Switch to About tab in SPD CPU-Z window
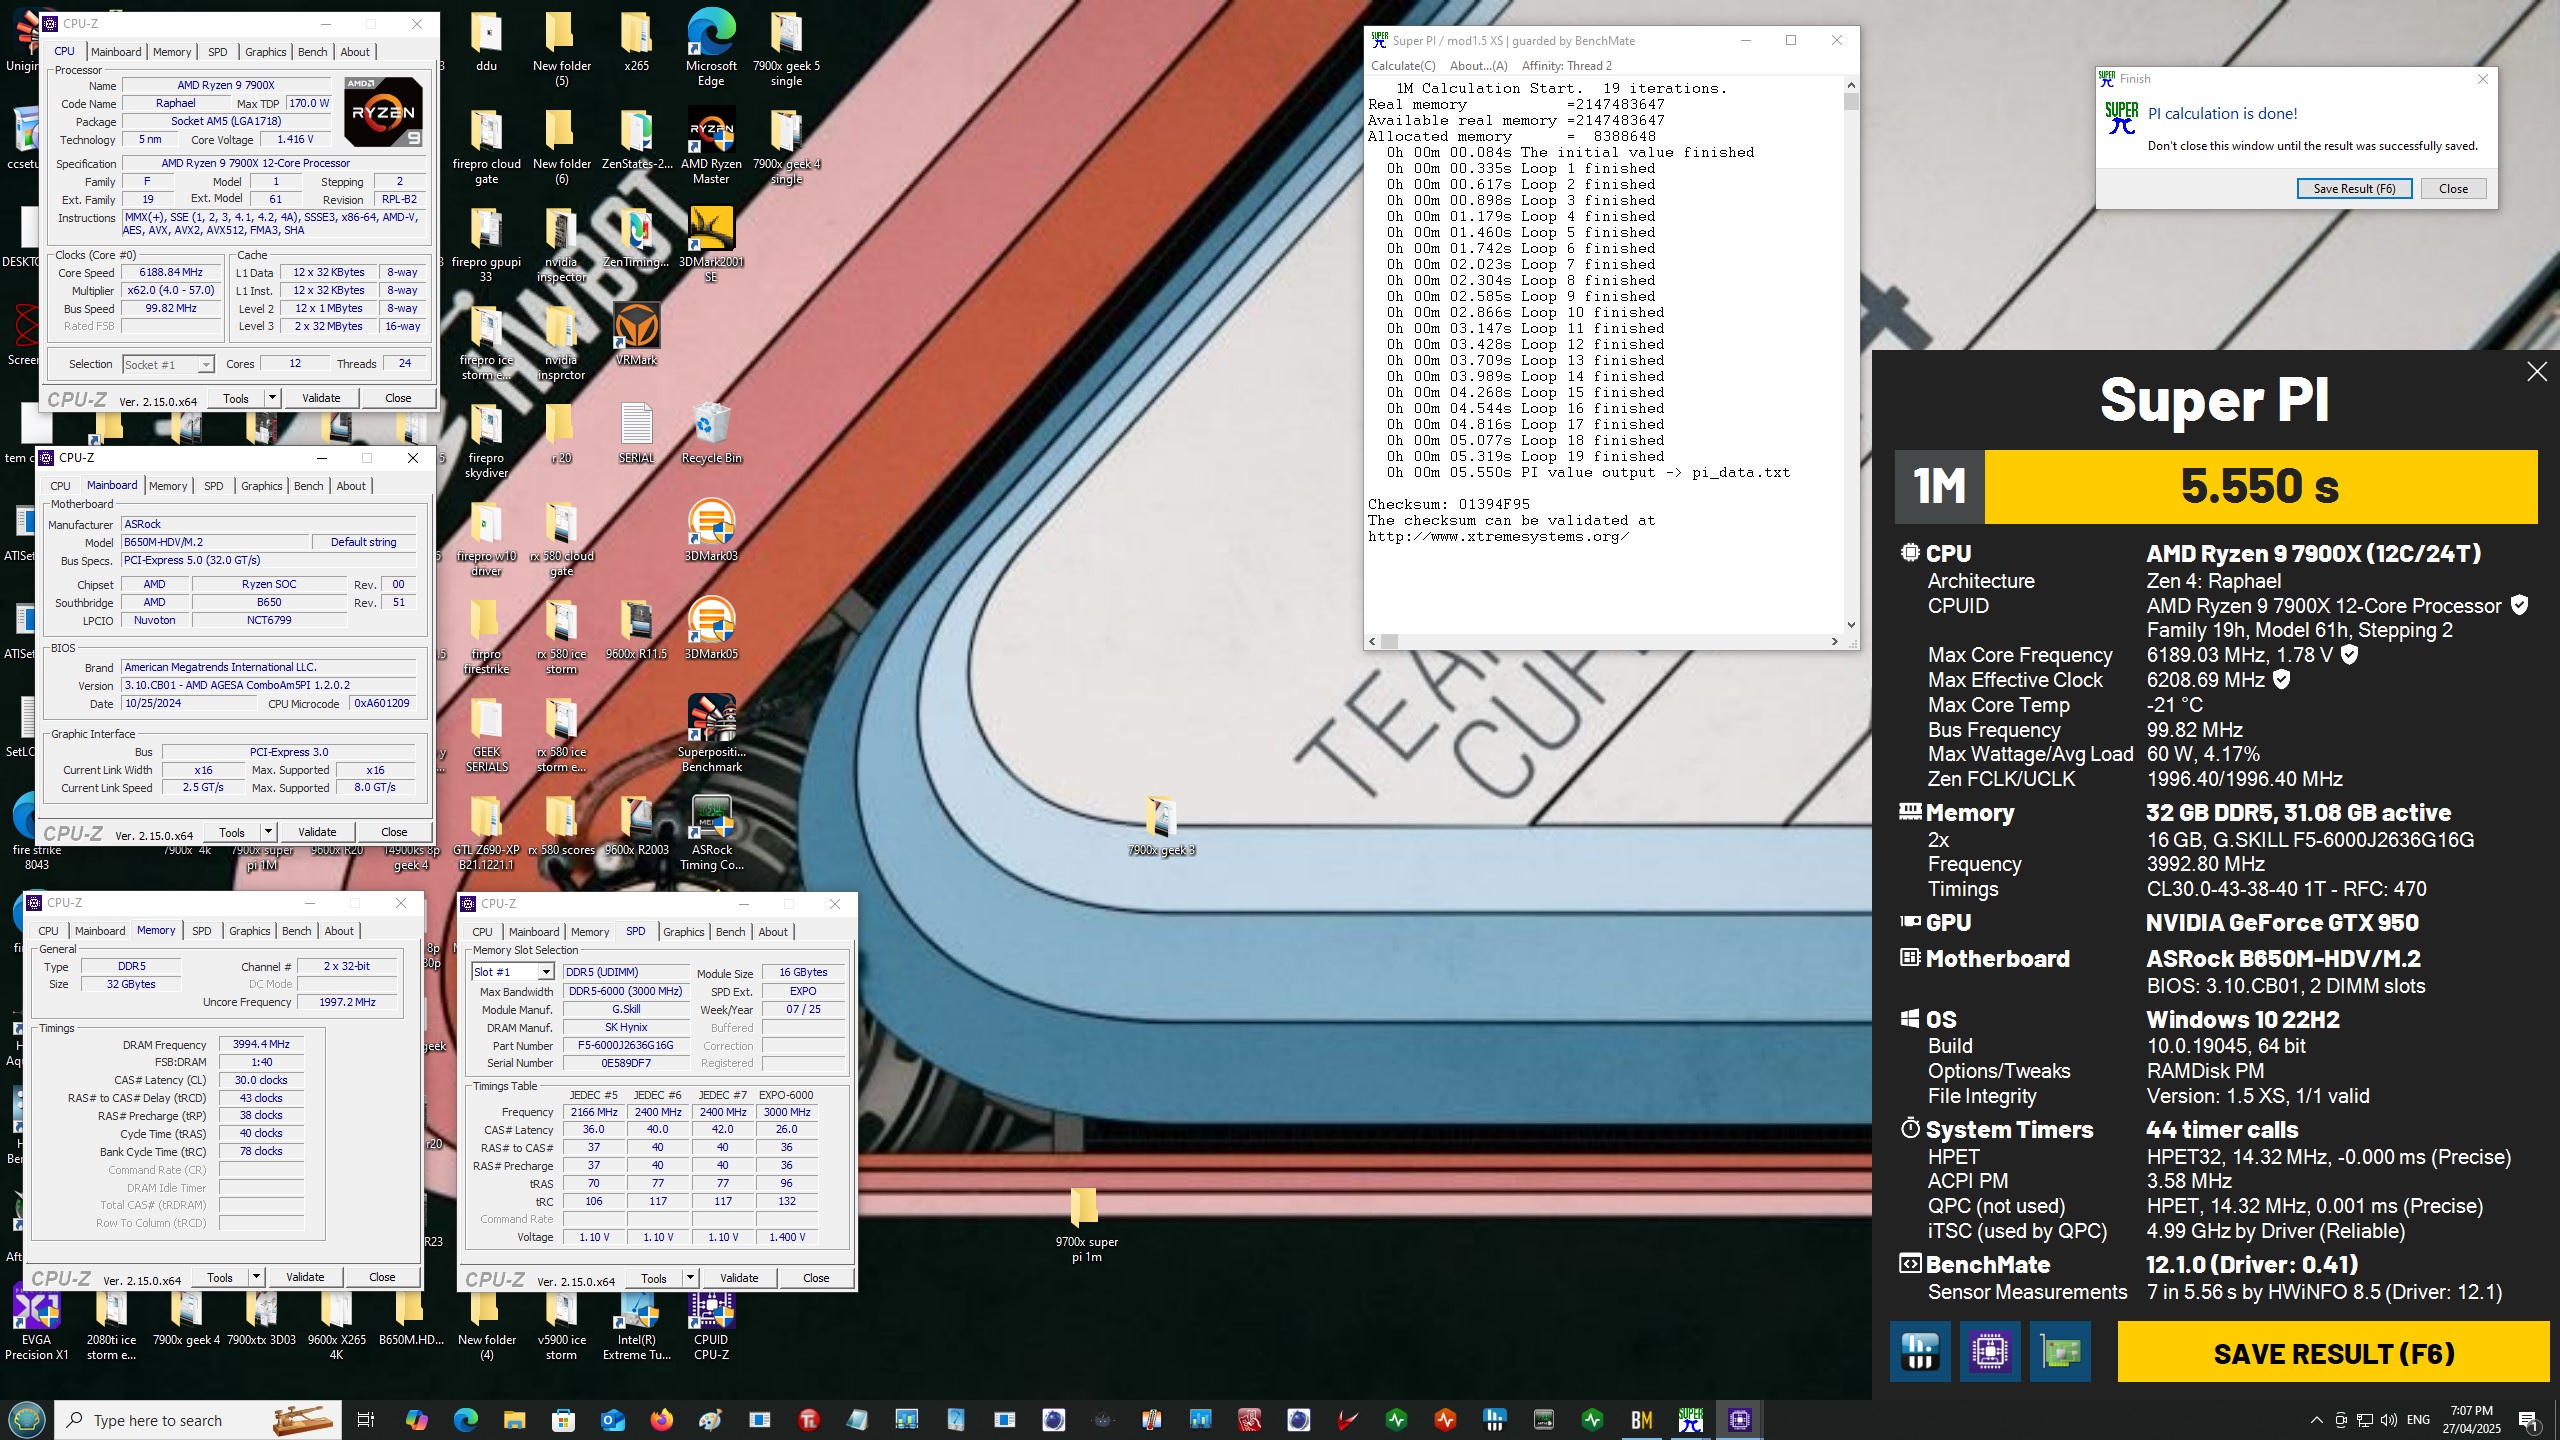The width and height of the screenshot is (2560, 1440). point(773,932)
